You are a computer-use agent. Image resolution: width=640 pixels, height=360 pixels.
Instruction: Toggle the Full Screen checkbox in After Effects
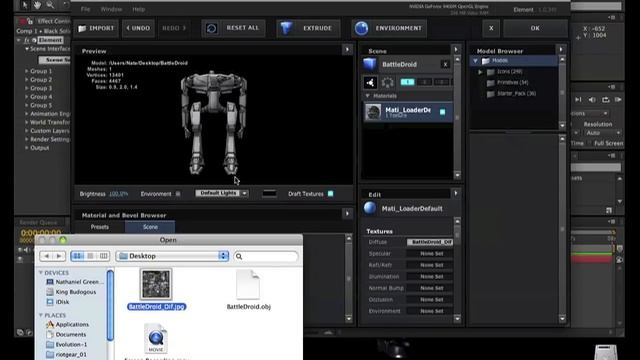coord(589,143)
